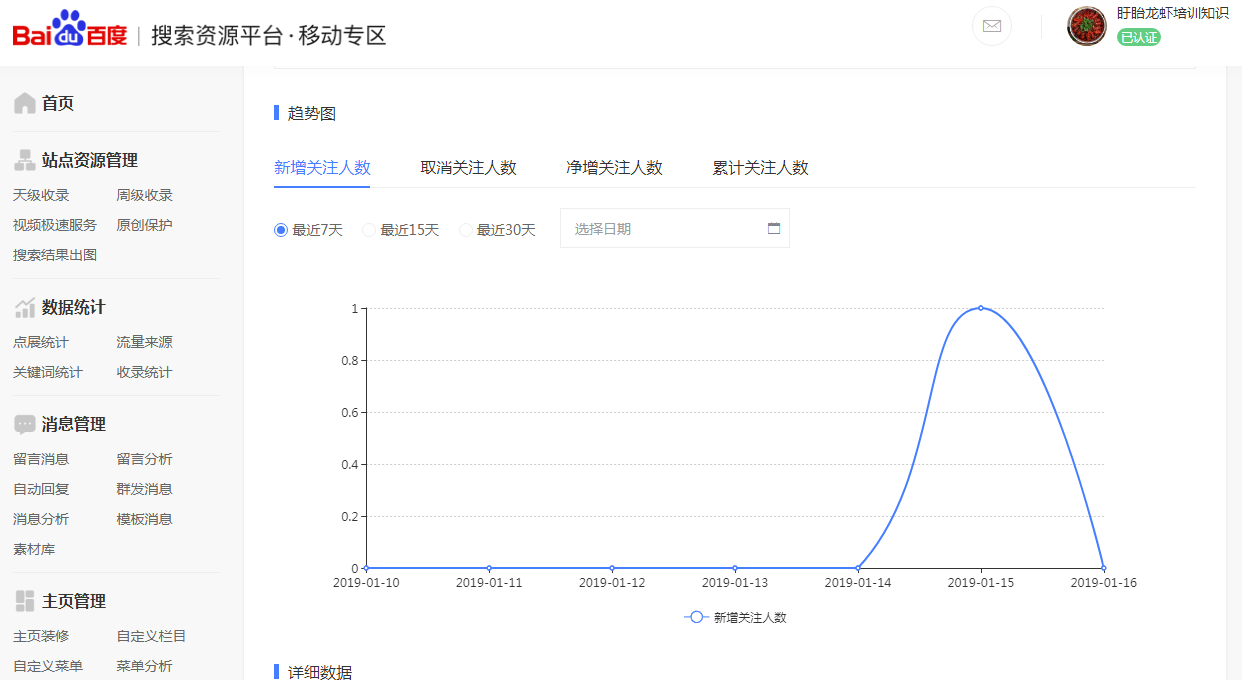Click the 详细数据 section title
The image size is (1242, 680).
tap(320, 672)
